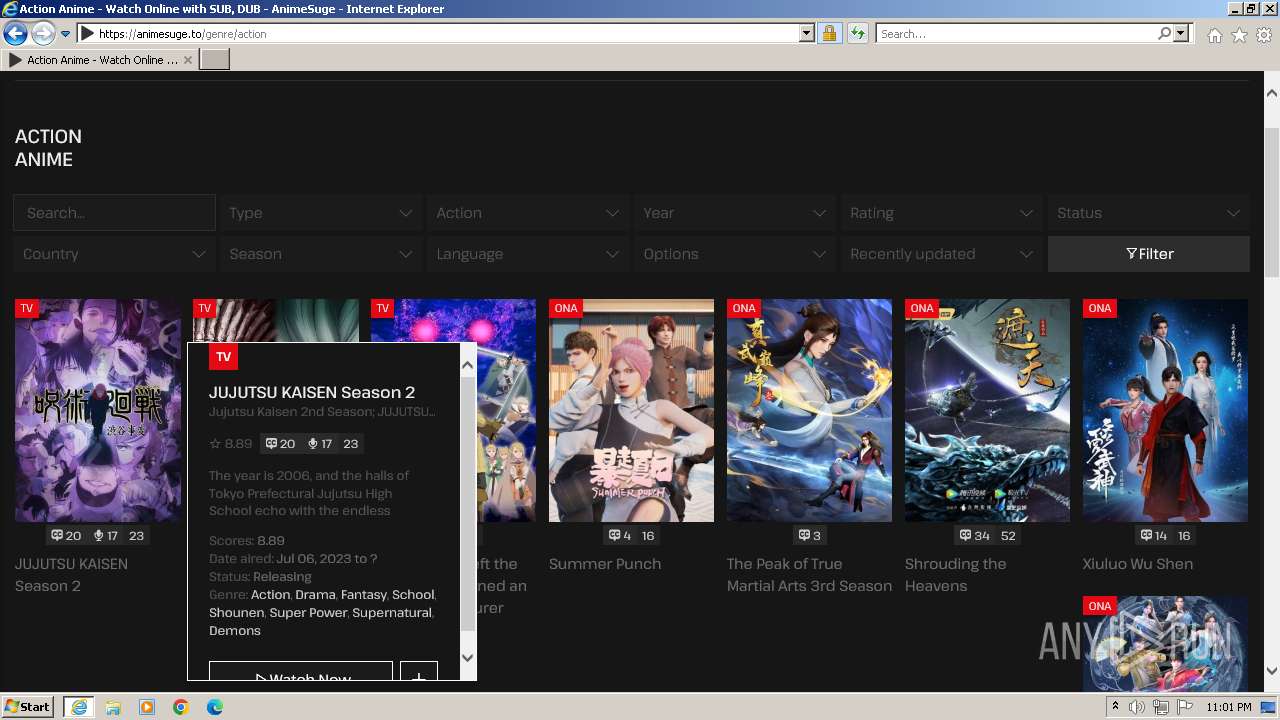Open the Windows Start menu
Viewport: 1280px width, 720px height.
point(28,707)
